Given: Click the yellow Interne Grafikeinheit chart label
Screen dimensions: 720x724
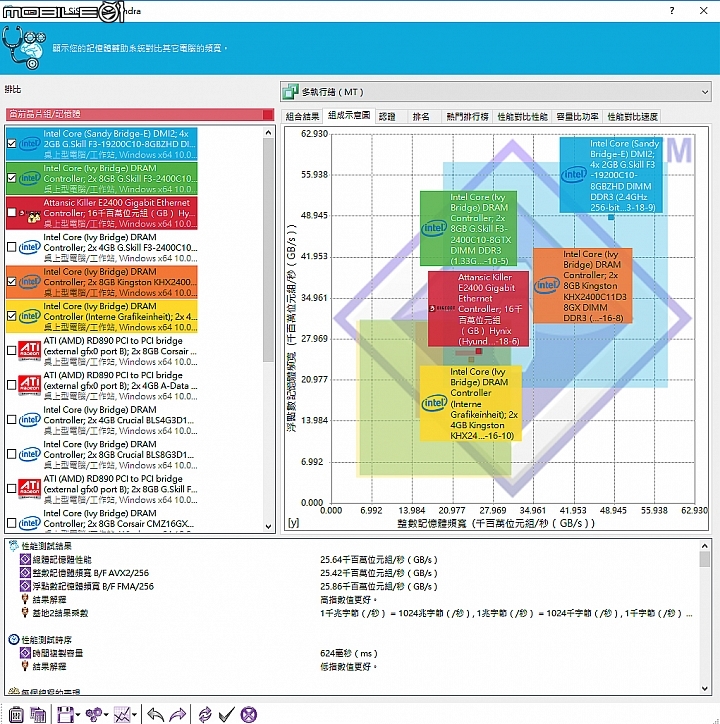Looking at the screenshot, I should [x=471, y=403].
